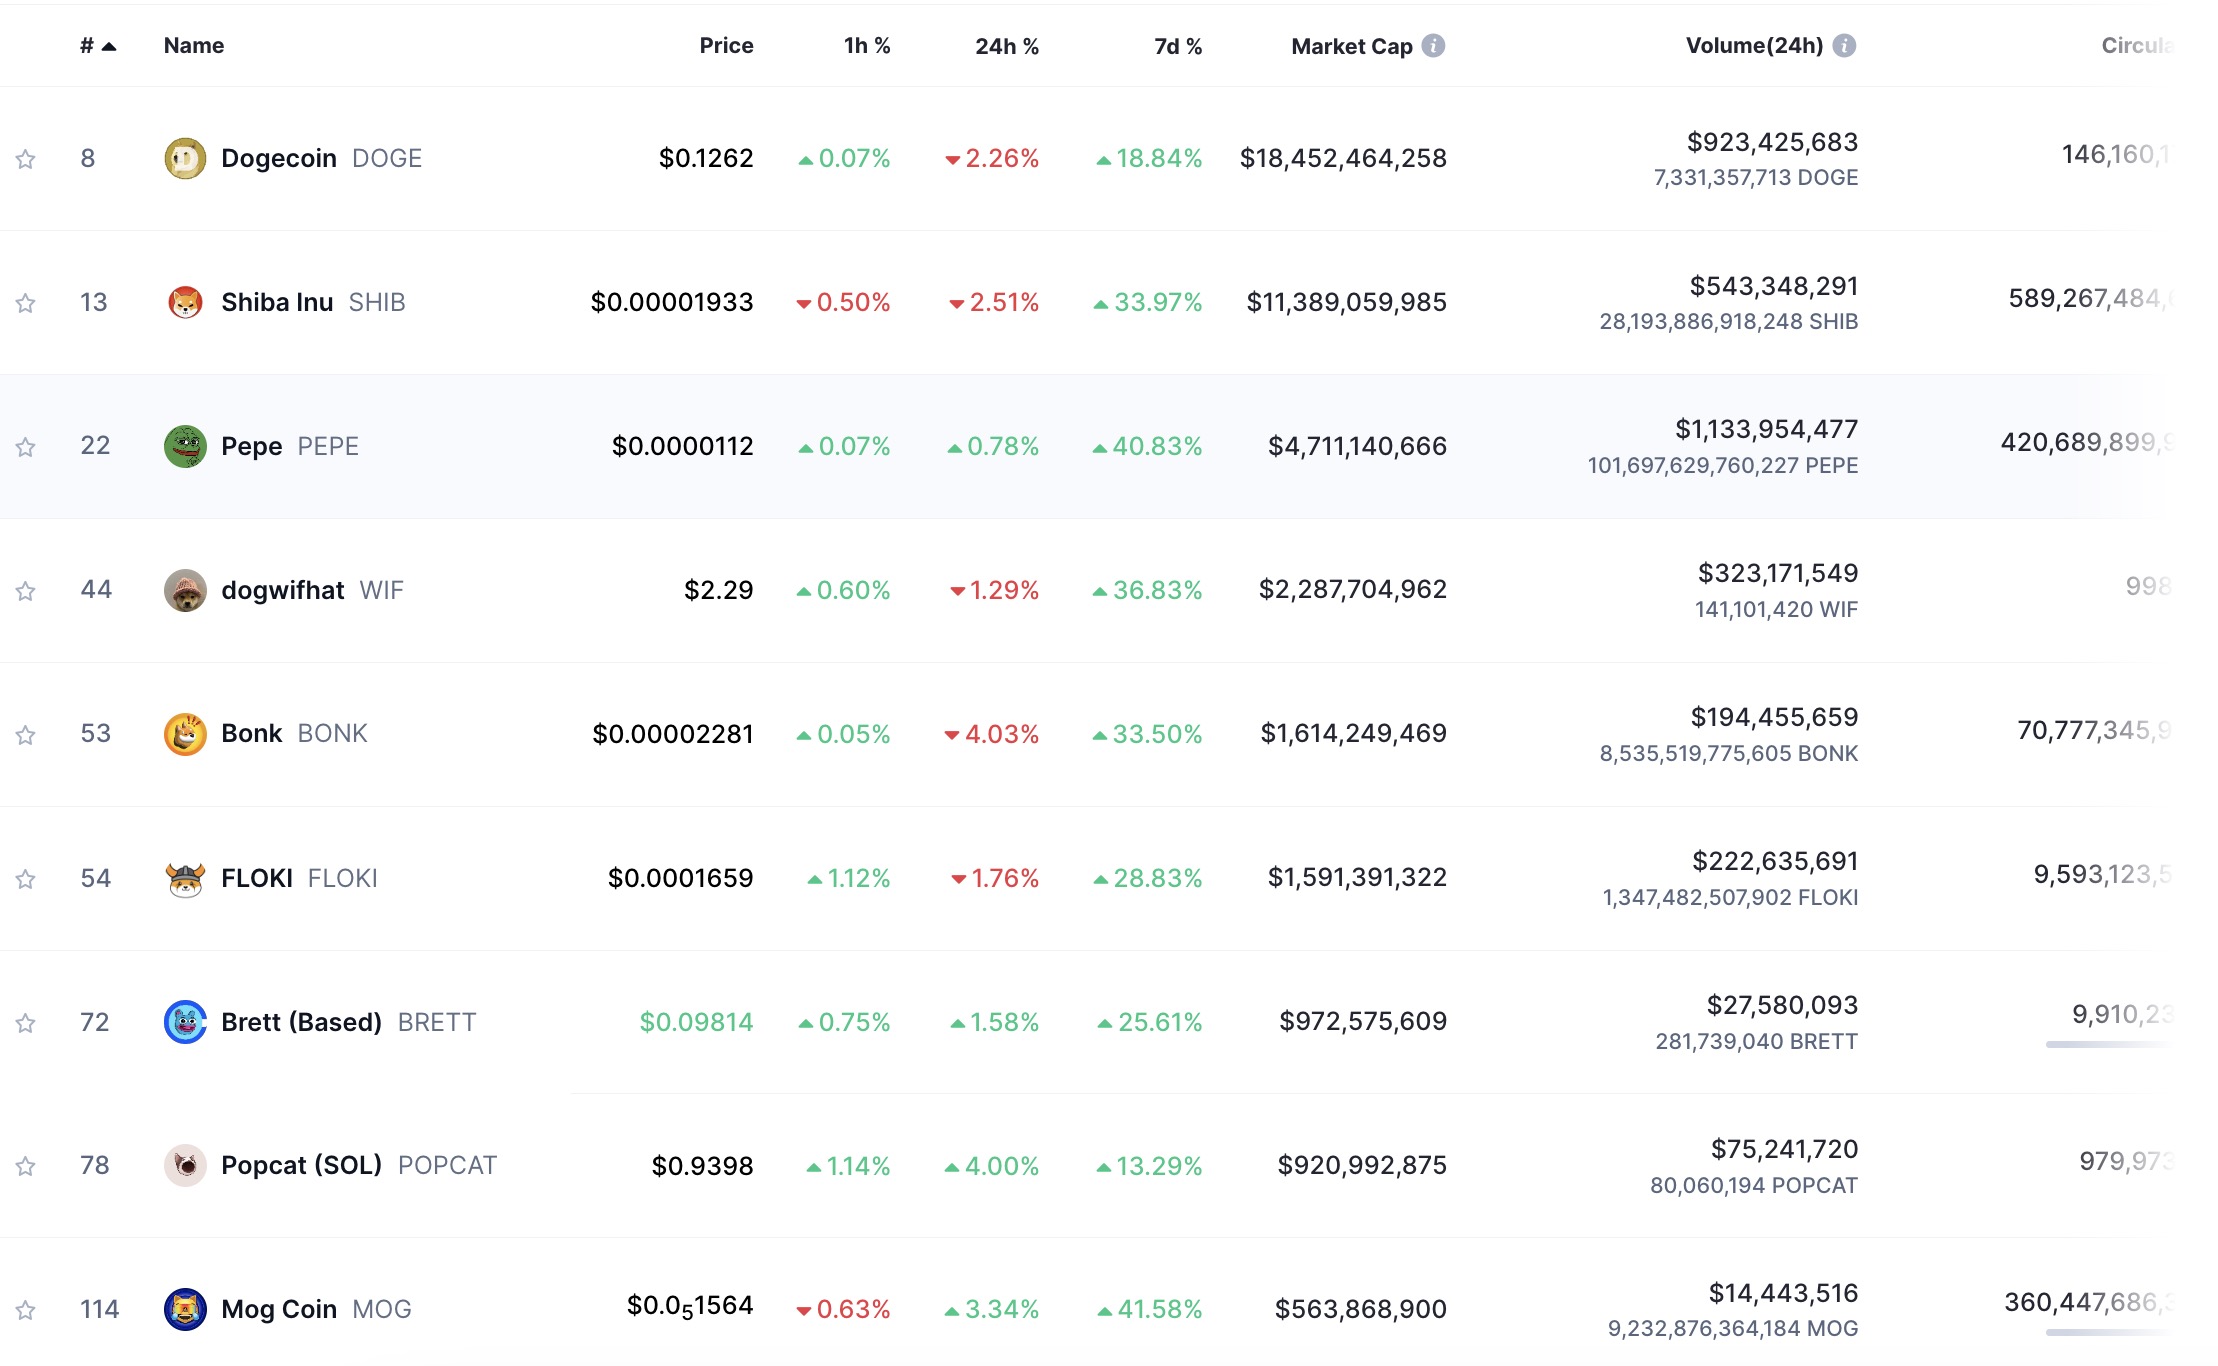Click FLOKI 1h change 1.12%
The width and height of the screenshot is (2218, 1366).
(848, 878)
